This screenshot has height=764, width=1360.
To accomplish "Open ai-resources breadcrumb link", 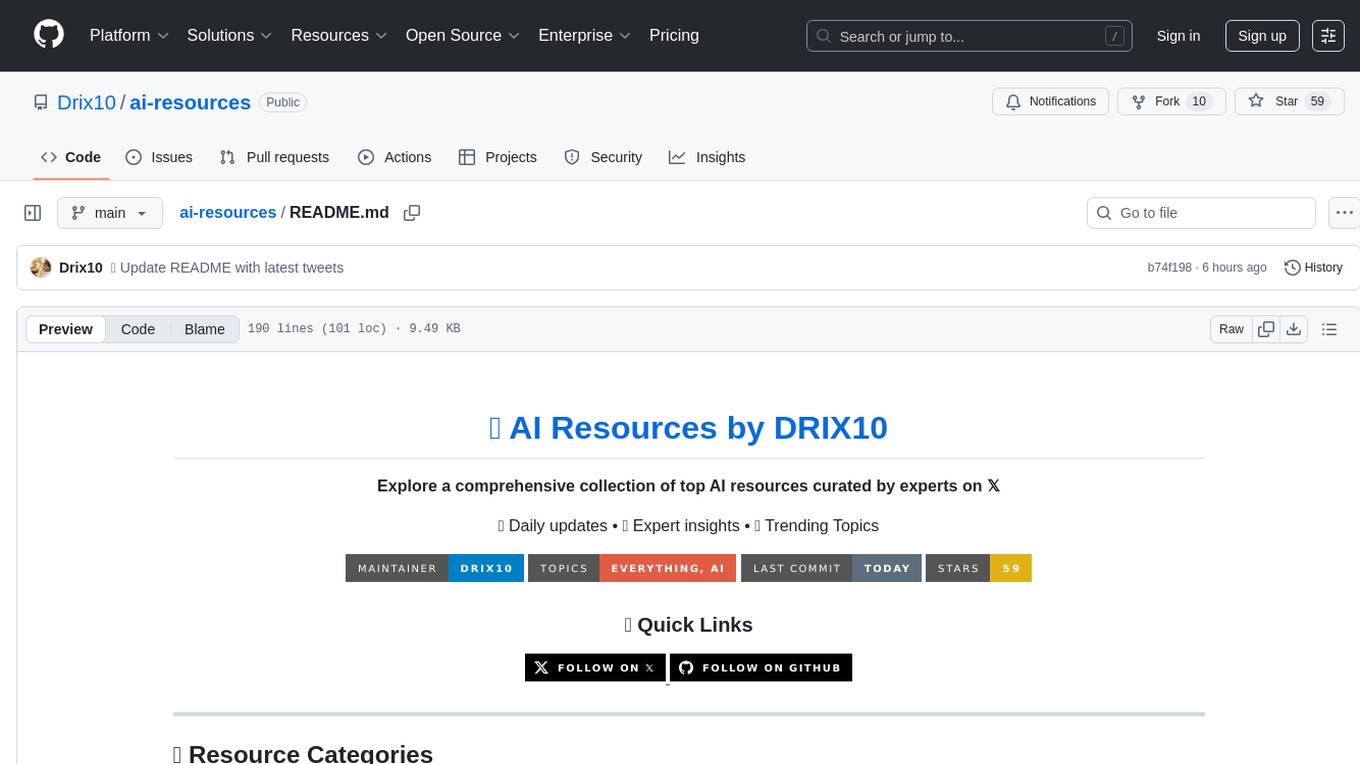I will point(228,212).
